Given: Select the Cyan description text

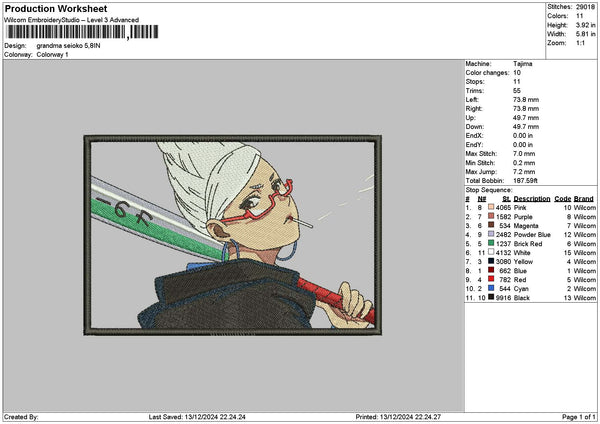Looking at the screenshot, I should pos(521,289).
